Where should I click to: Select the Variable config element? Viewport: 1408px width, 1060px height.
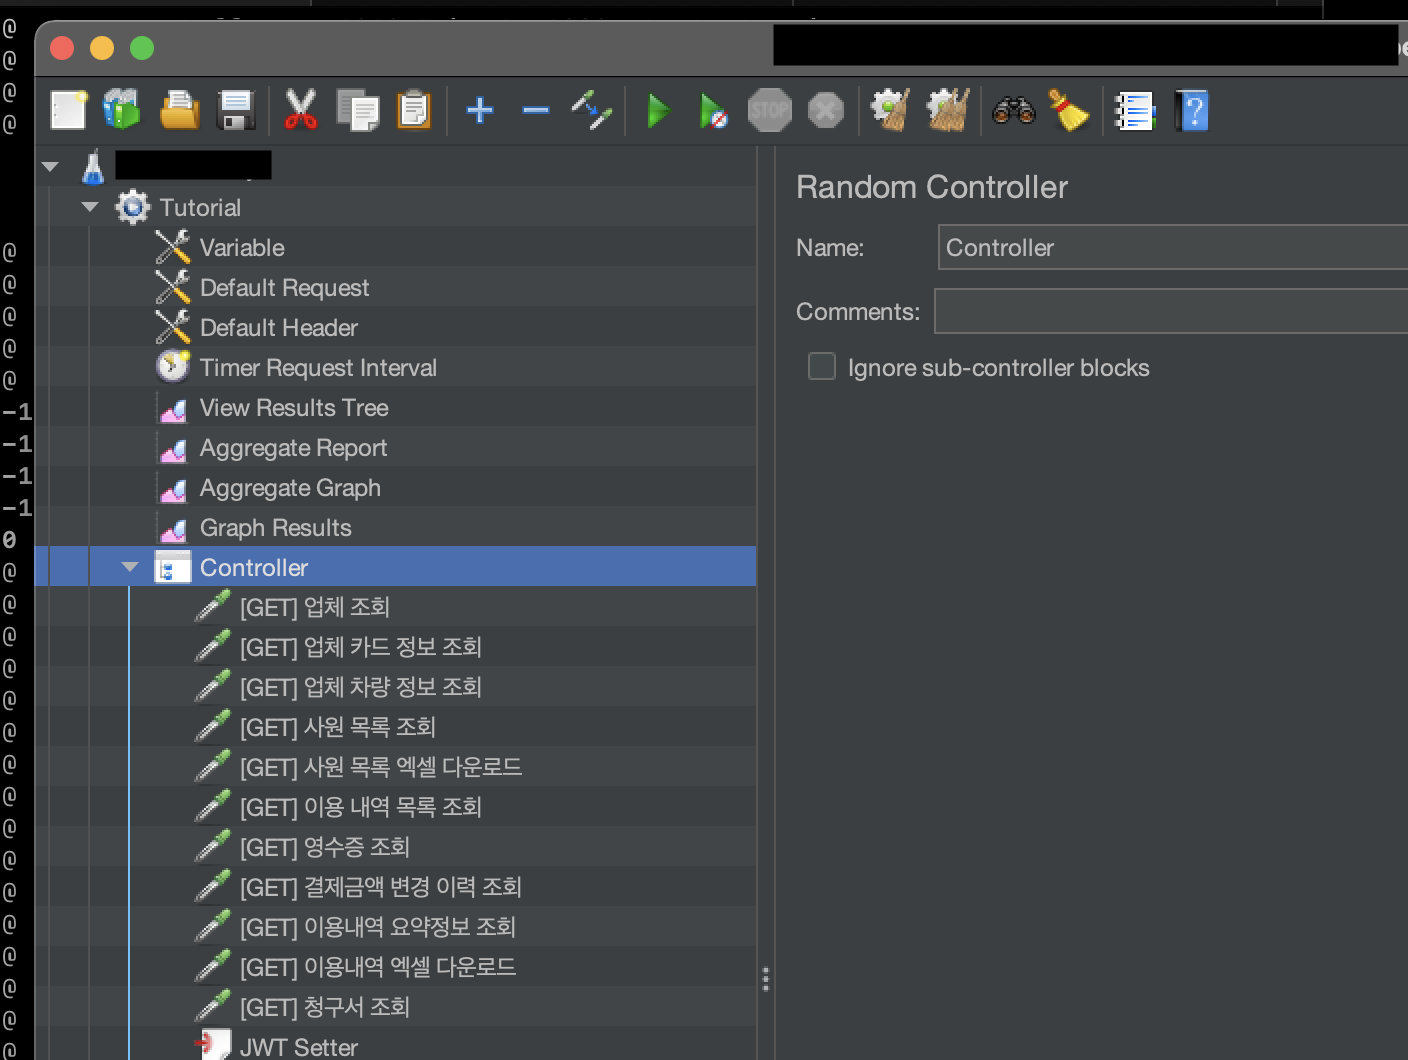242,247
